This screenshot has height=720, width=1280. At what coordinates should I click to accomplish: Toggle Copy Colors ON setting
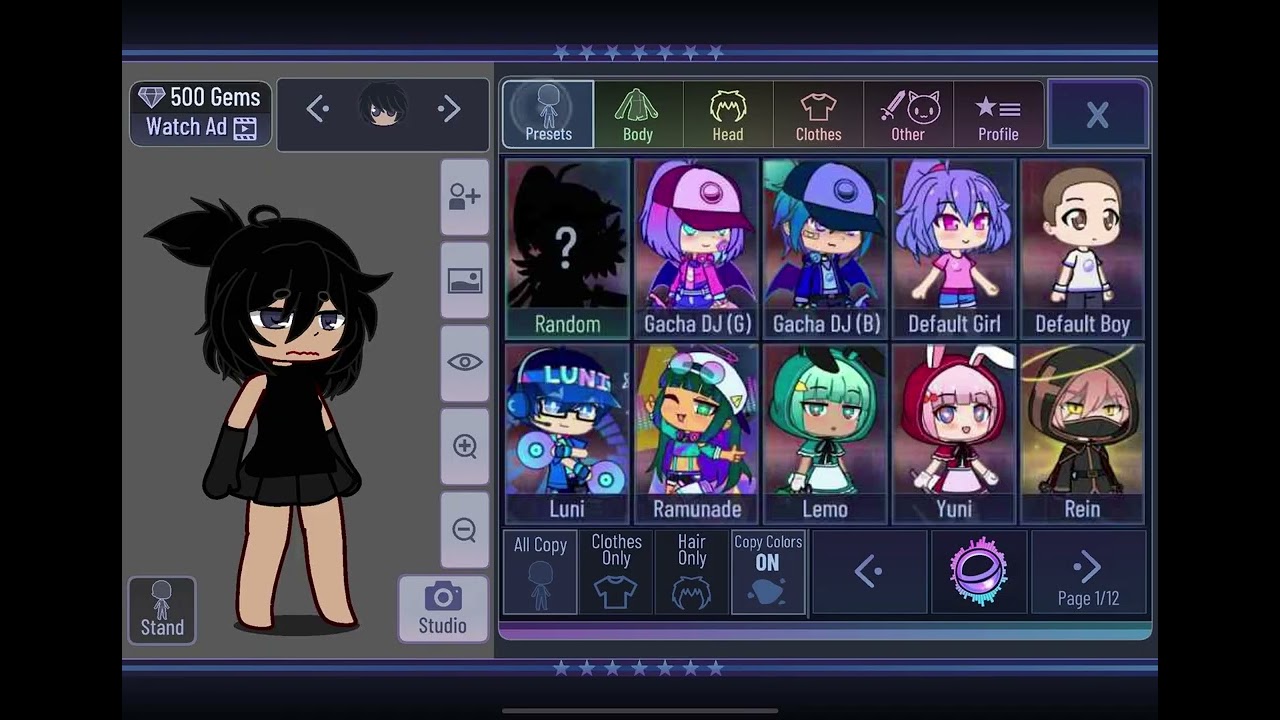click(768, 572)
